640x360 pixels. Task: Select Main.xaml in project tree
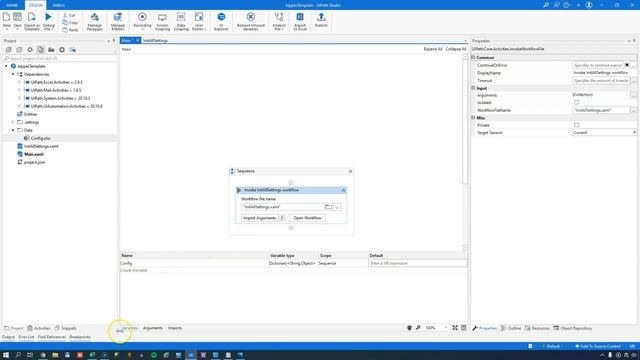click(x=33, y=154)
